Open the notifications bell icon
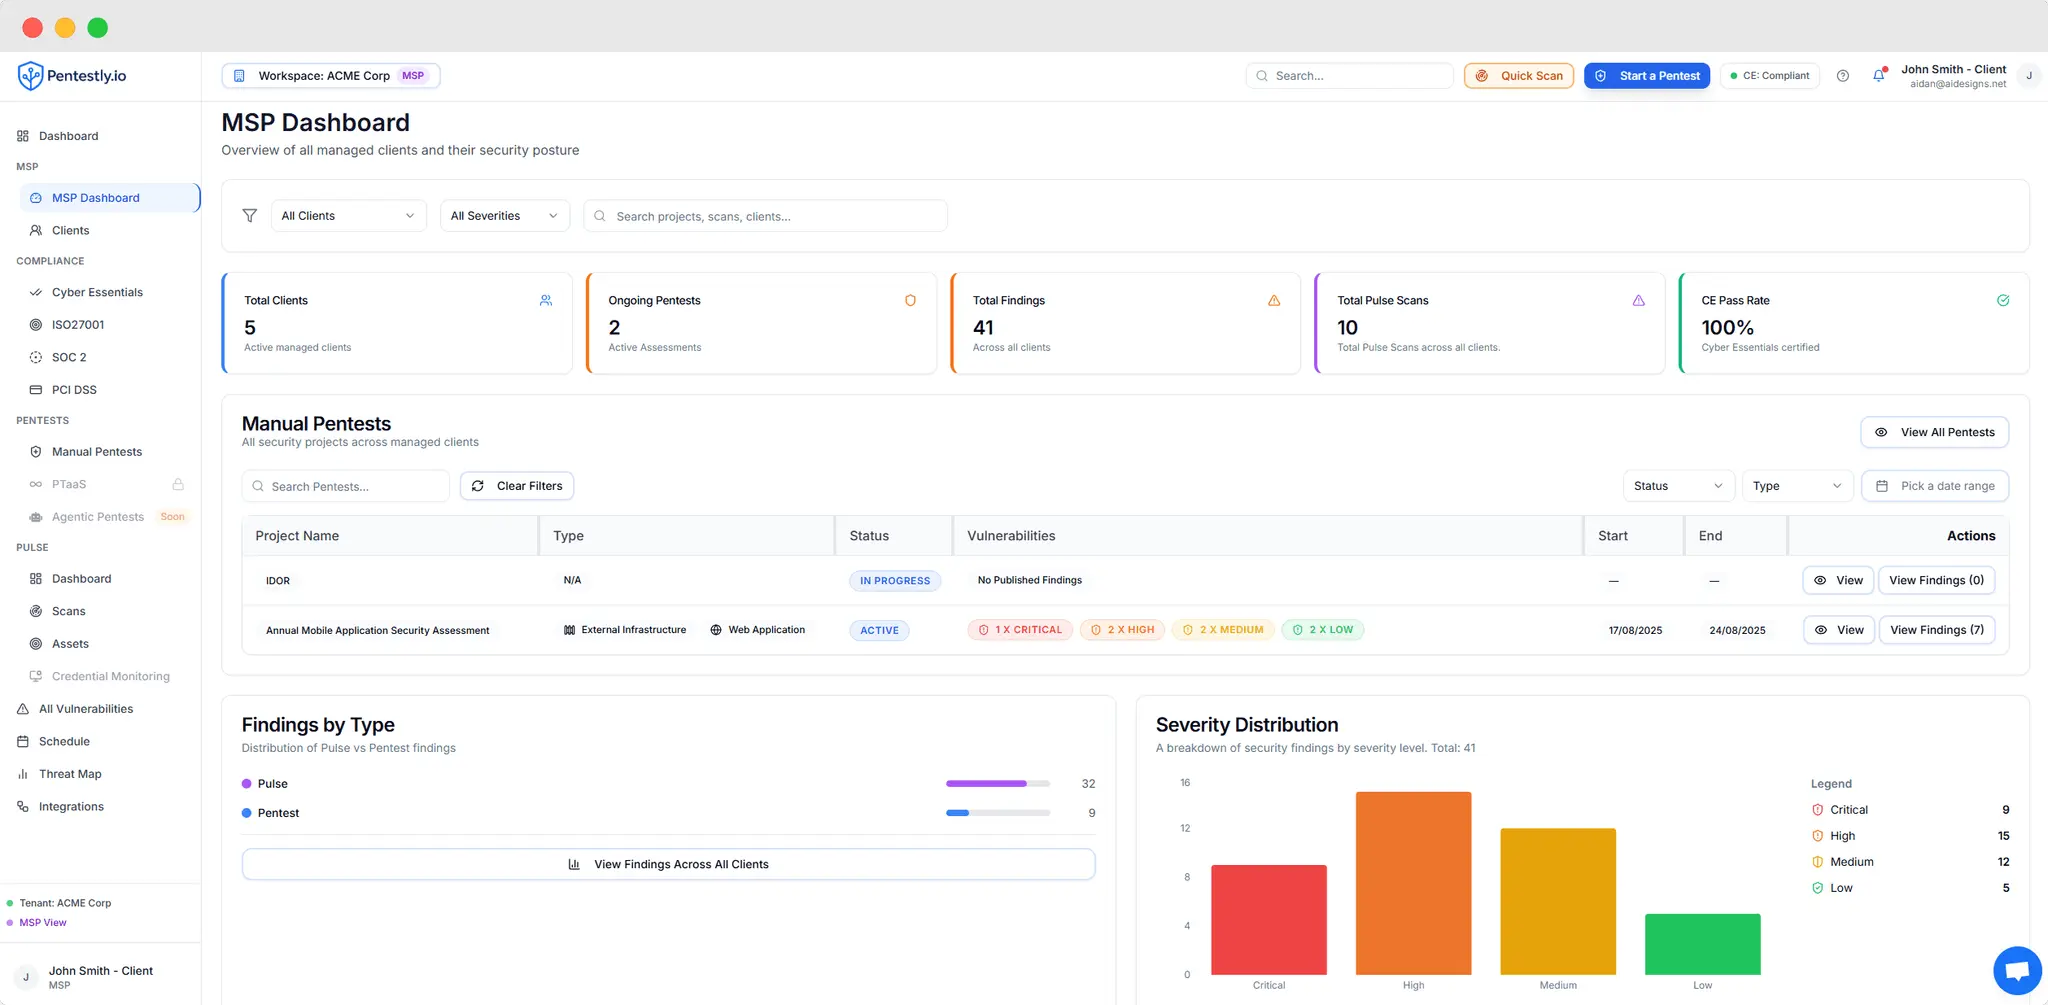Screen dimensions: 2048x1005 [x=1879, y=75]
